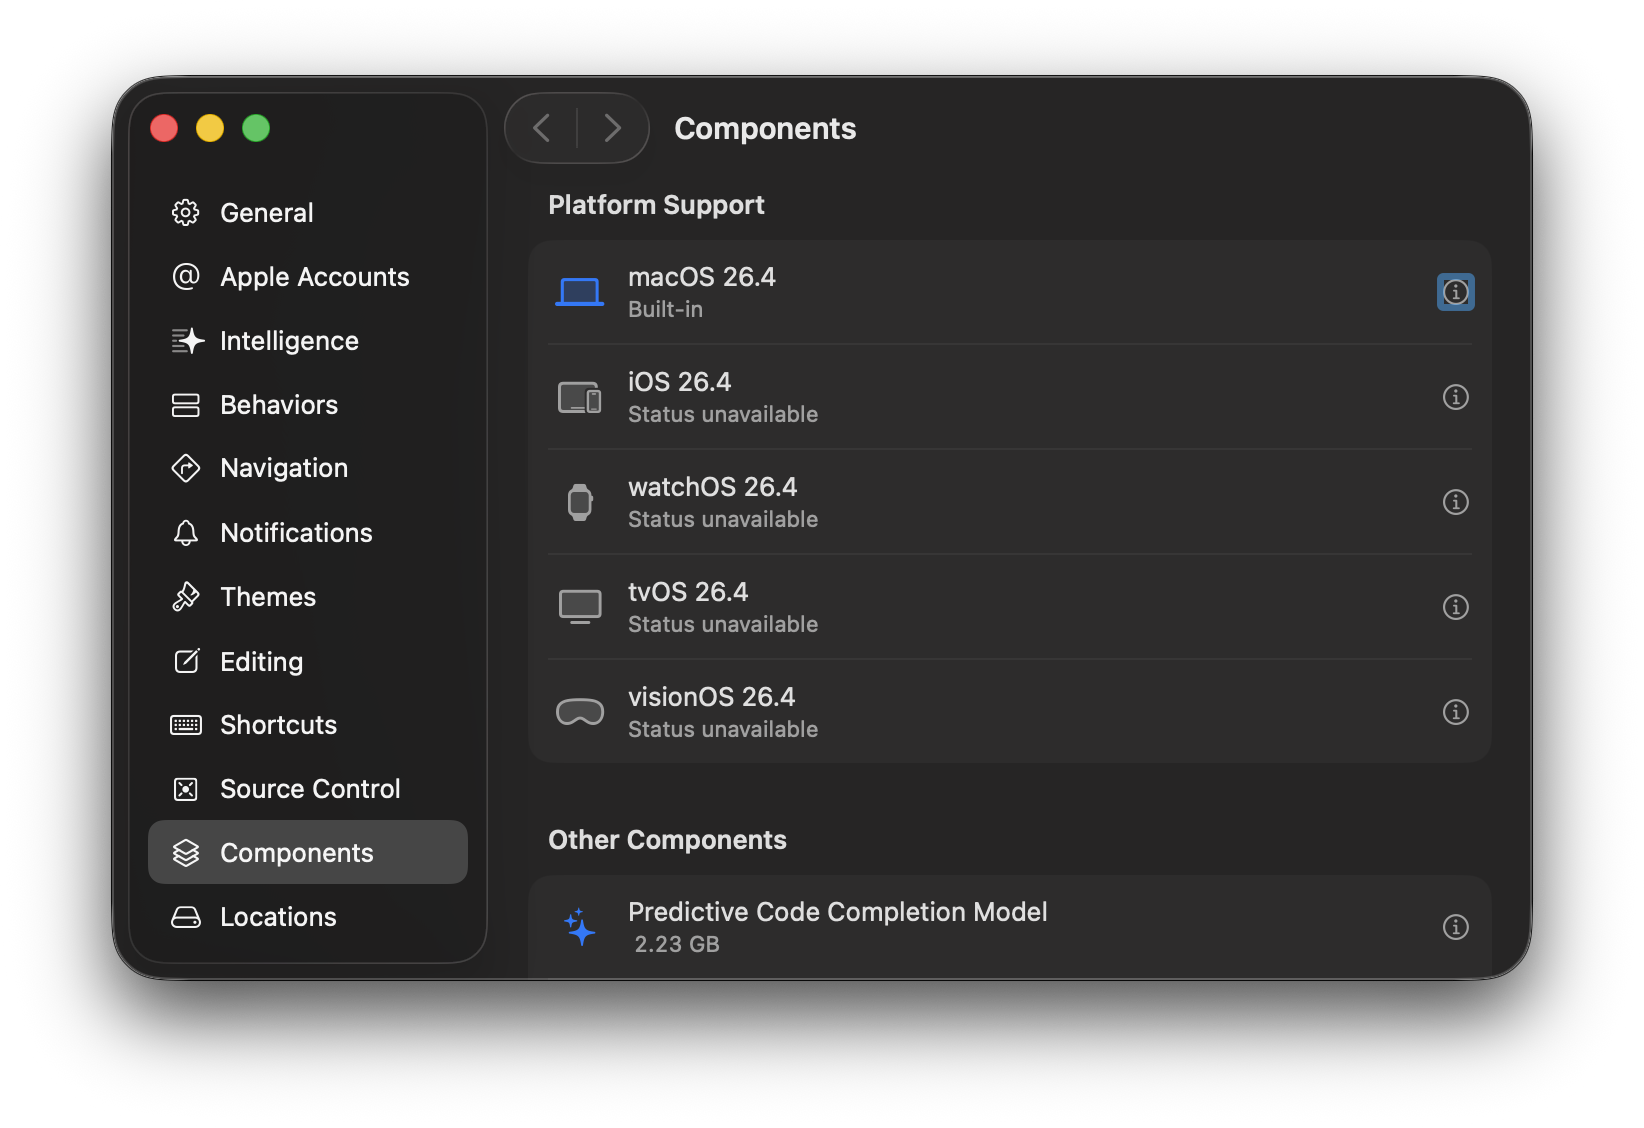
Task: Click the macOS laptop platform icon
Action: pos(580,292)
